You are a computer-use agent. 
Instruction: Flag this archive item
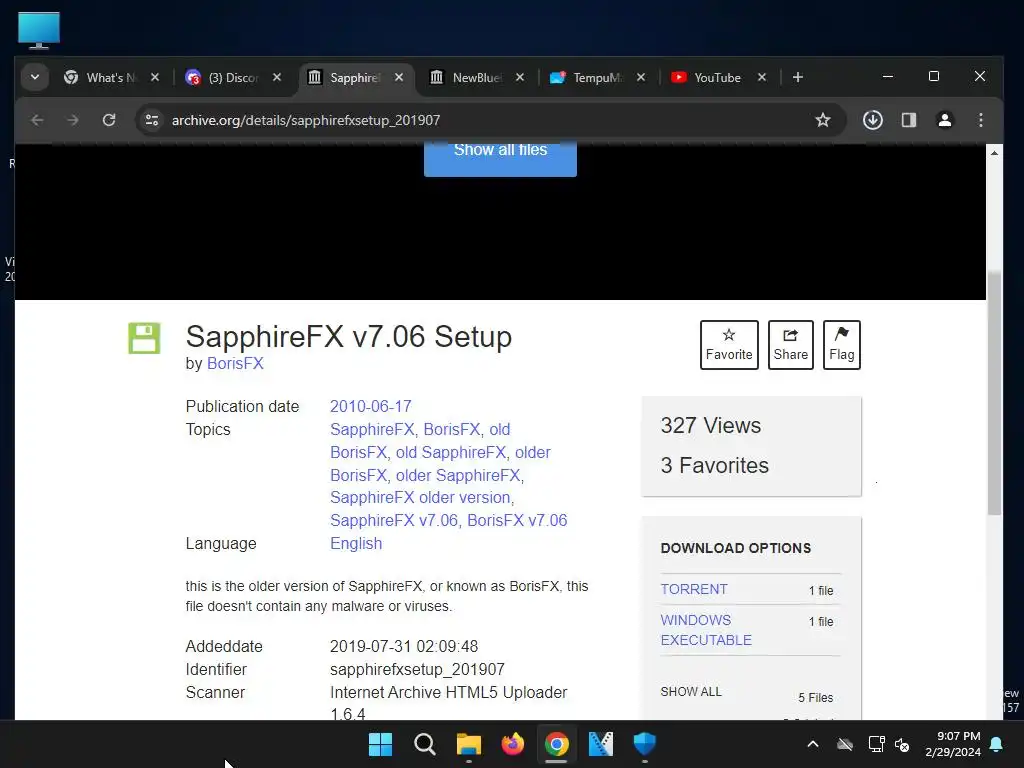point(842,345)
